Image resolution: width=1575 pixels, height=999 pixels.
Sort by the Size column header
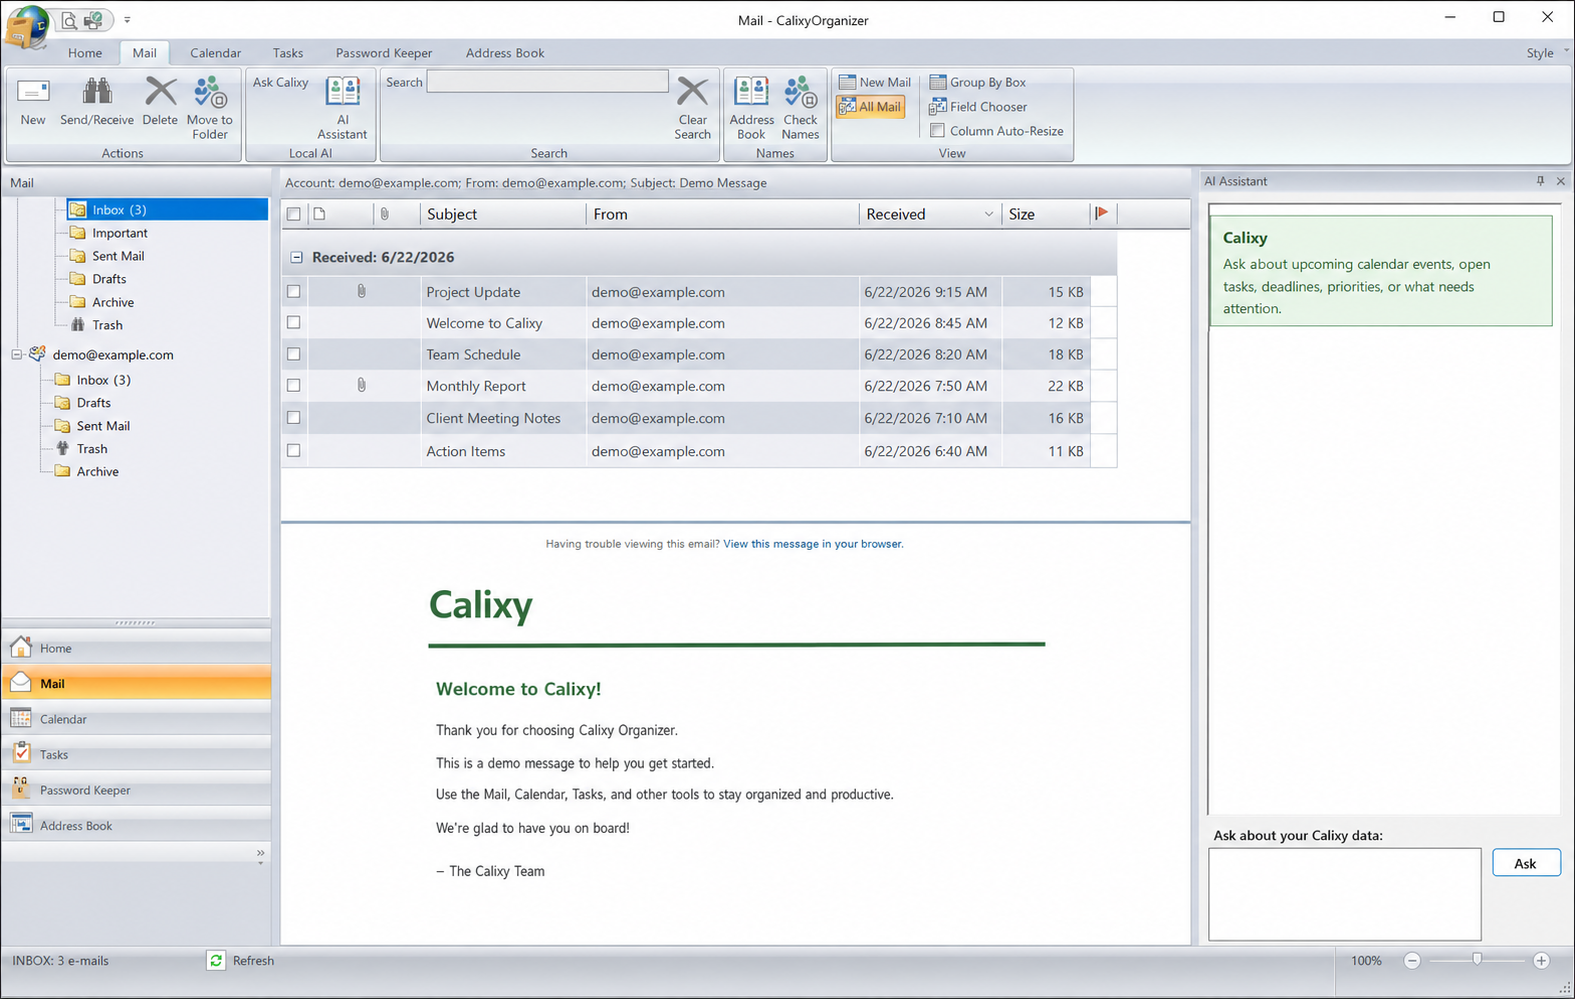point(1046,214)
